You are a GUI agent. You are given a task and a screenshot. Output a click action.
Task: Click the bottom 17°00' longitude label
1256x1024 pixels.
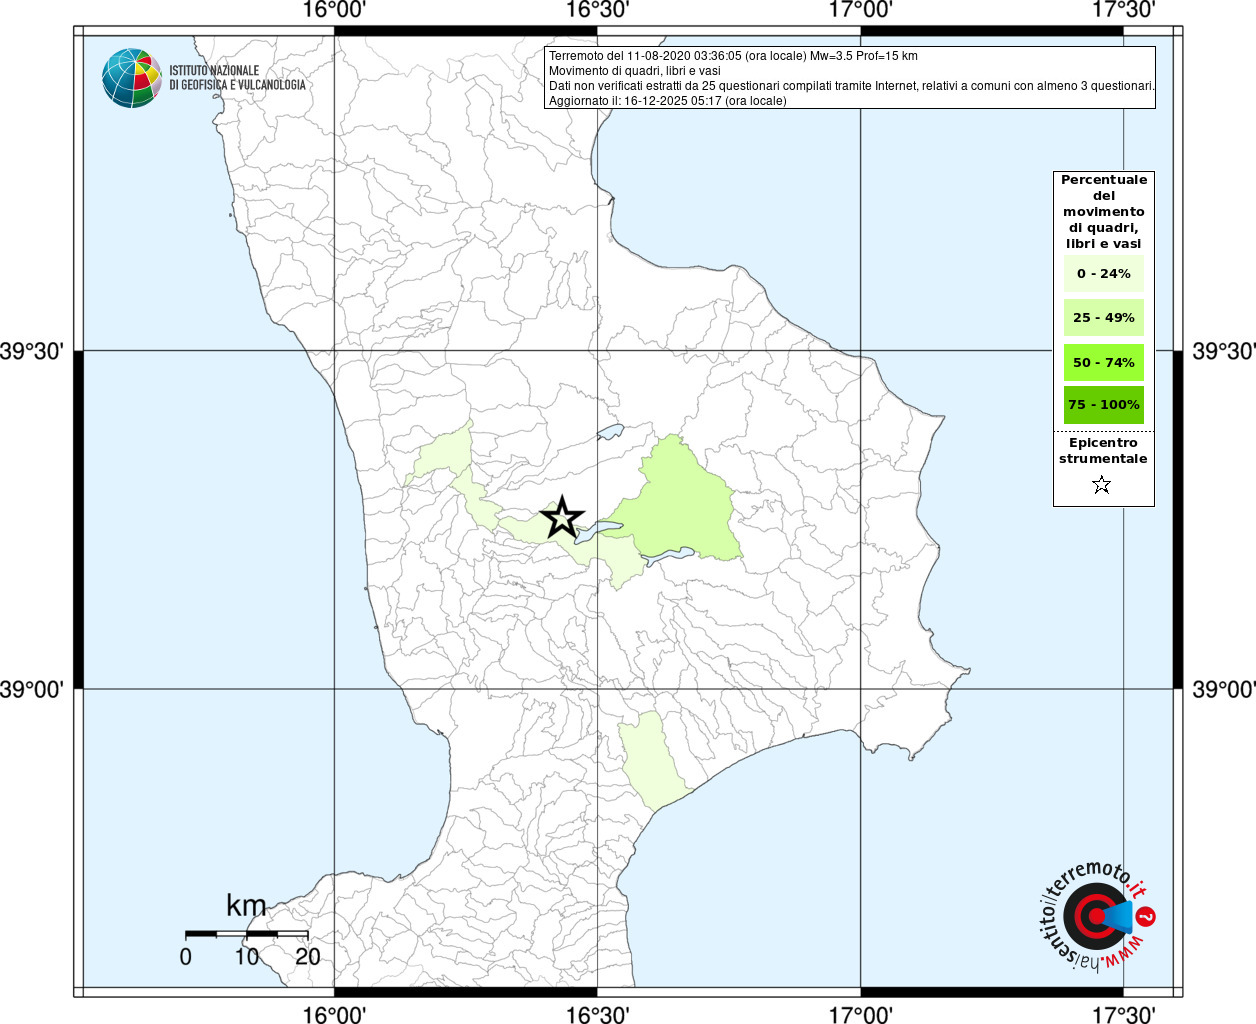coord(861,1014)
